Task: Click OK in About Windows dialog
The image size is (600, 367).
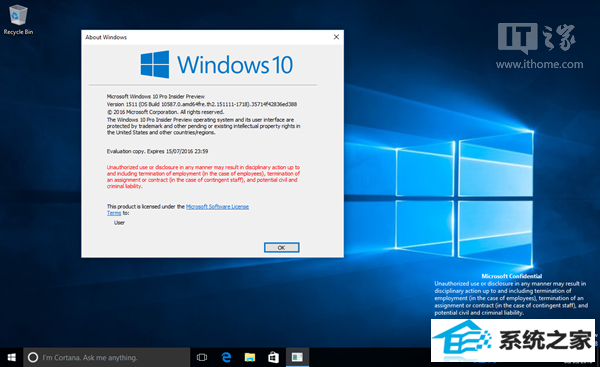Action: click(282, 248)
